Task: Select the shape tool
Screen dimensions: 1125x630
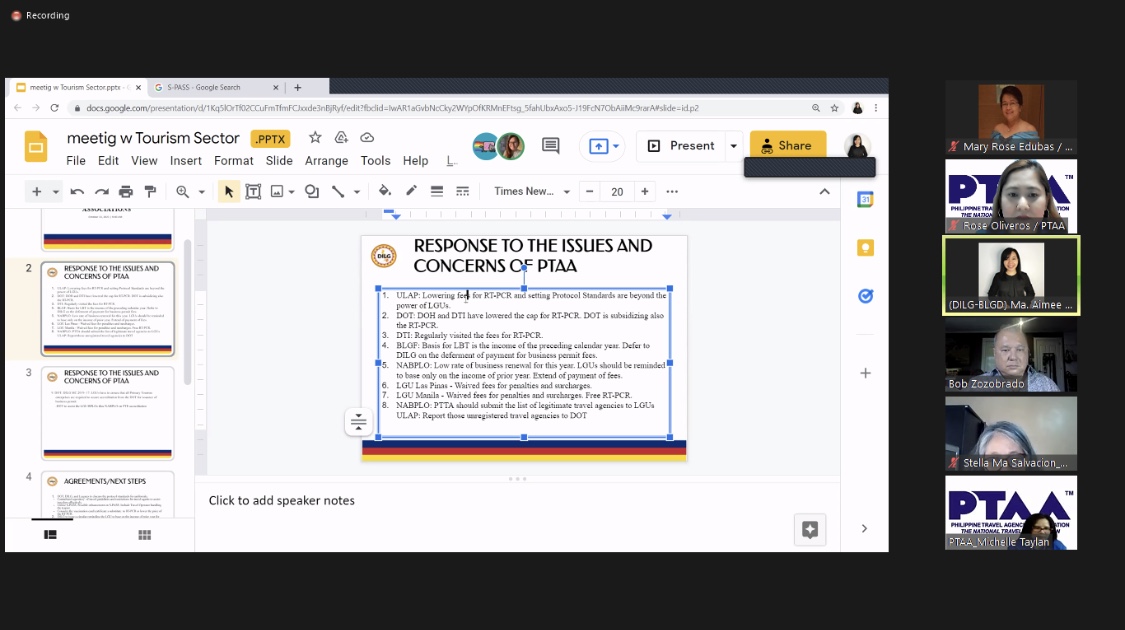Action: [x=311, y=192]
